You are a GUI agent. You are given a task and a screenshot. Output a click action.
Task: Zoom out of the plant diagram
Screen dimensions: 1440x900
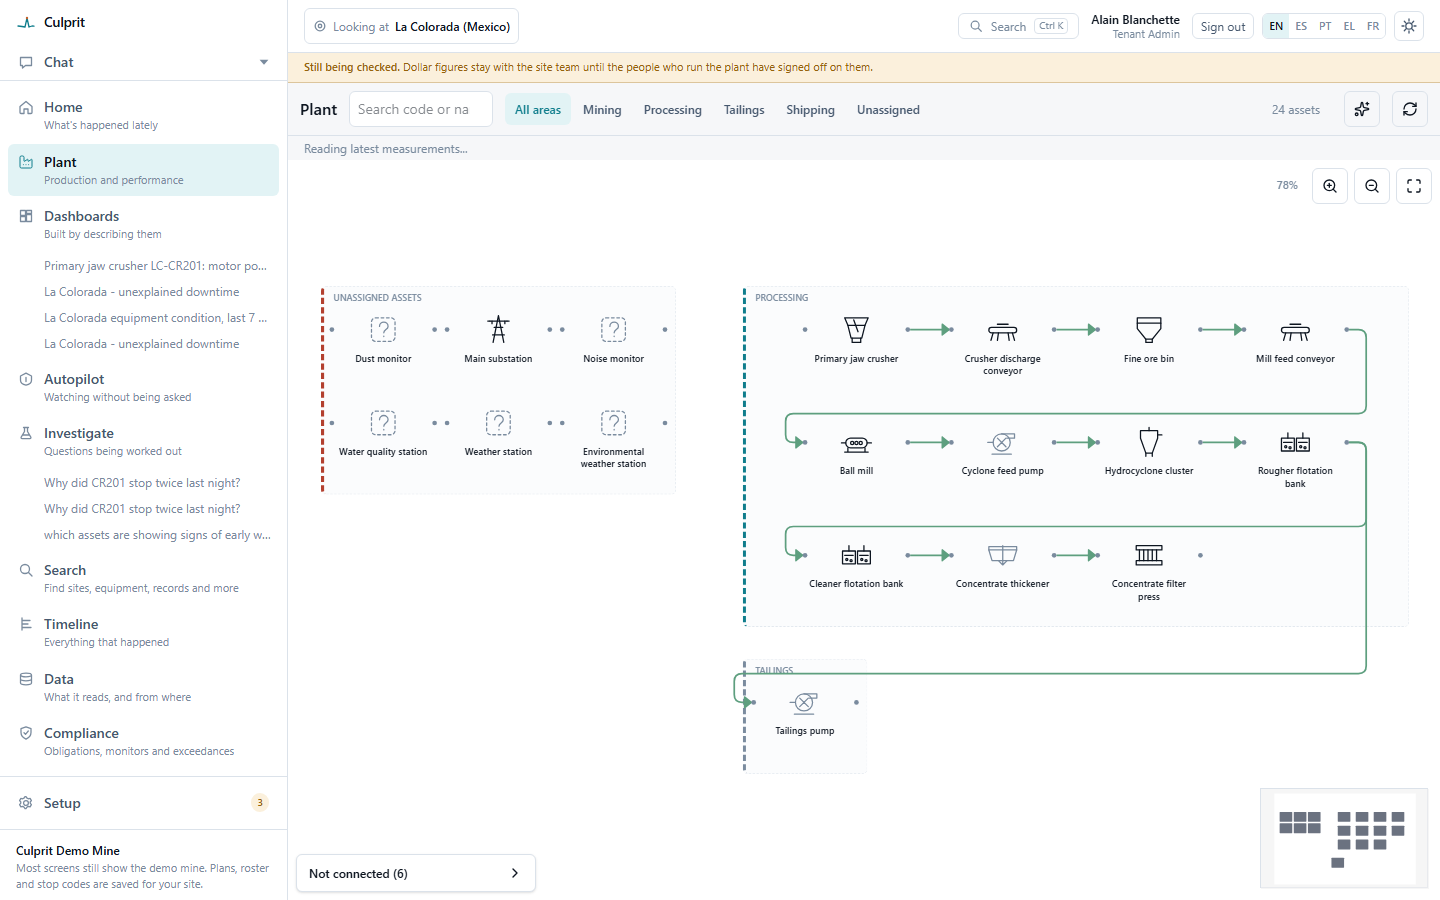pyautogui.click(x=1372, y=186)
